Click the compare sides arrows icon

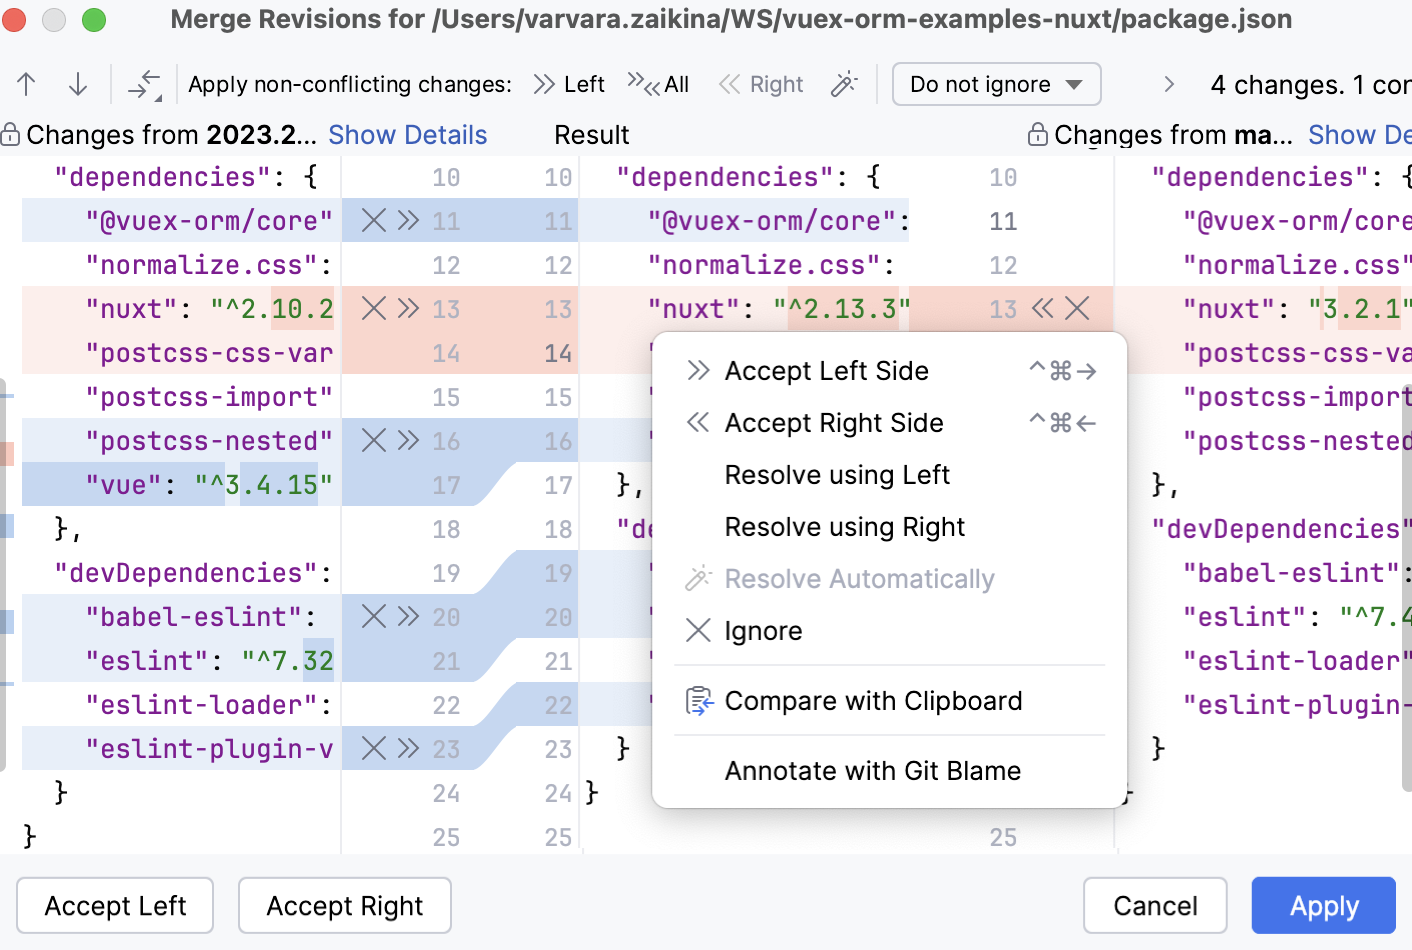pos(144,85)
